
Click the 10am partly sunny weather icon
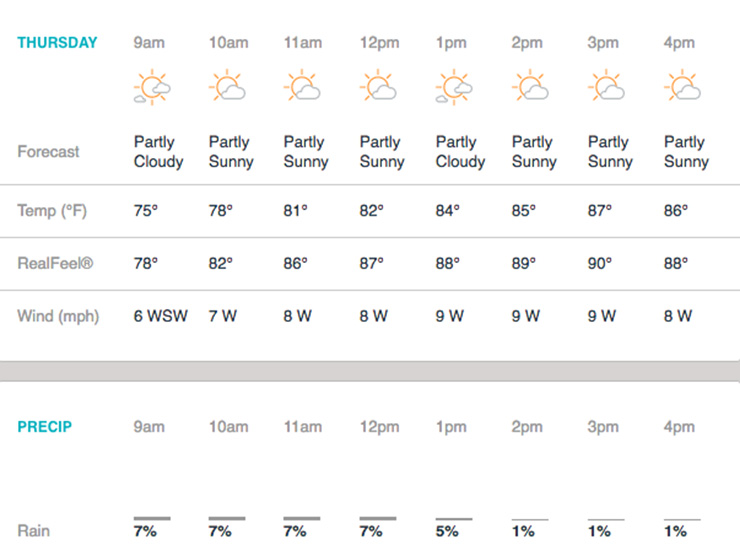point(227,85)
